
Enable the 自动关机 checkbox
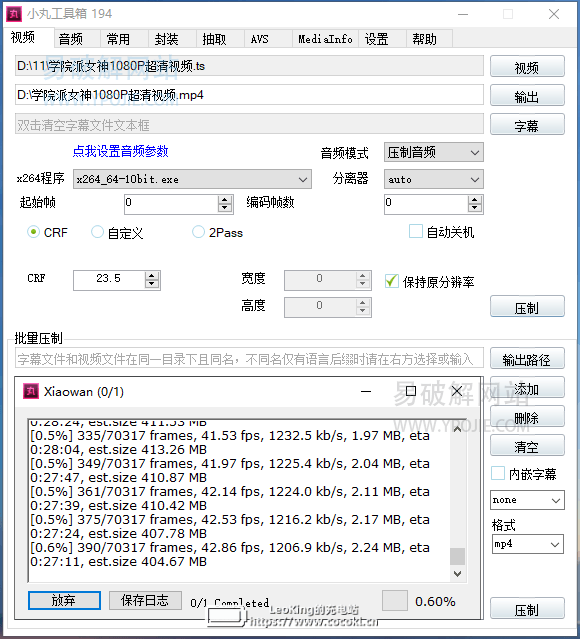(416, 231)
